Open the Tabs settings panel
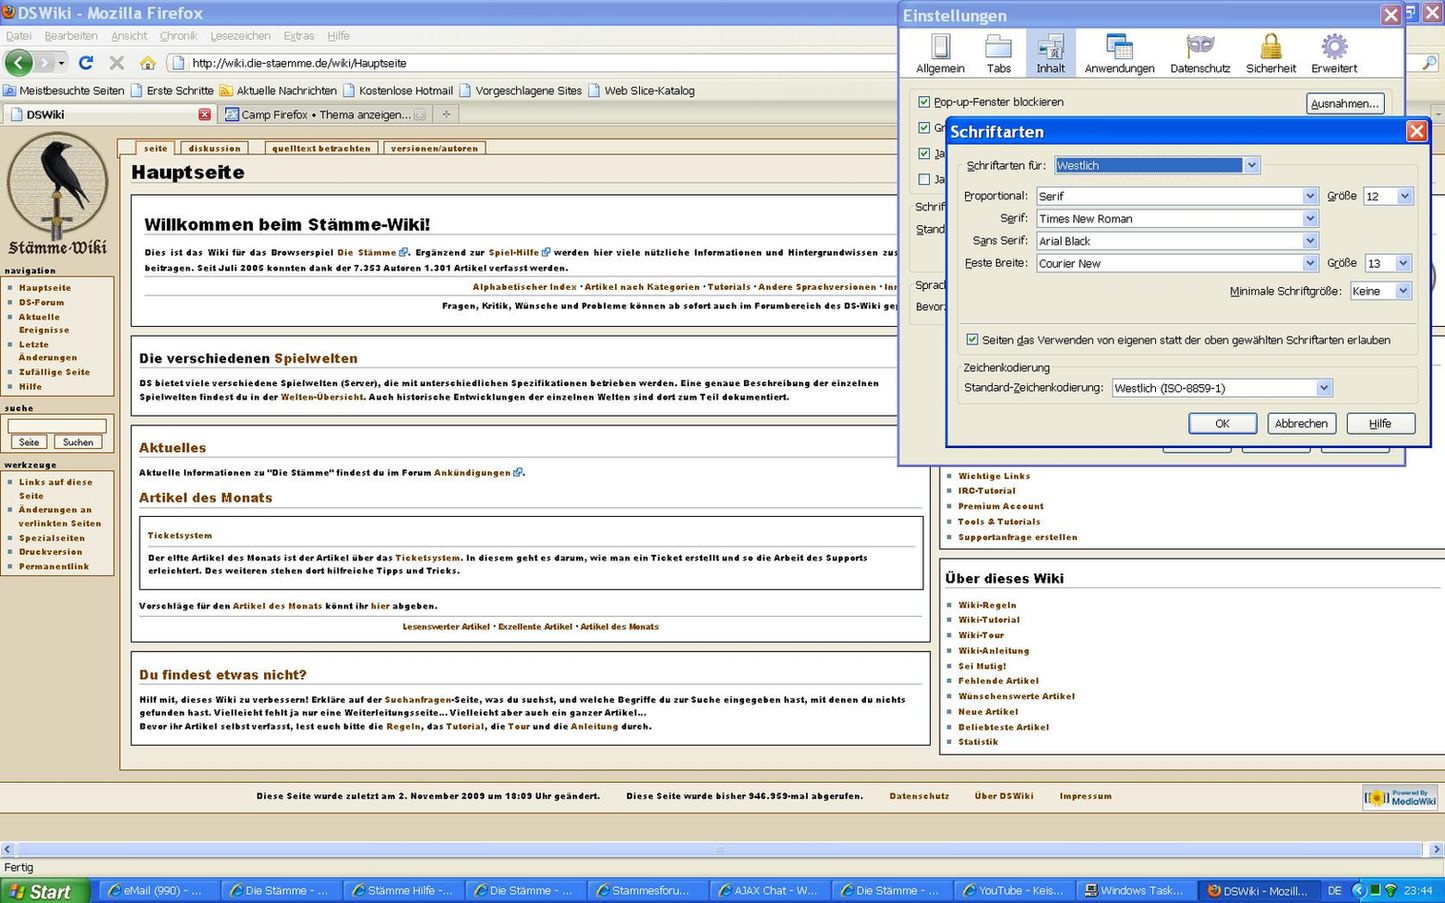 998,54
